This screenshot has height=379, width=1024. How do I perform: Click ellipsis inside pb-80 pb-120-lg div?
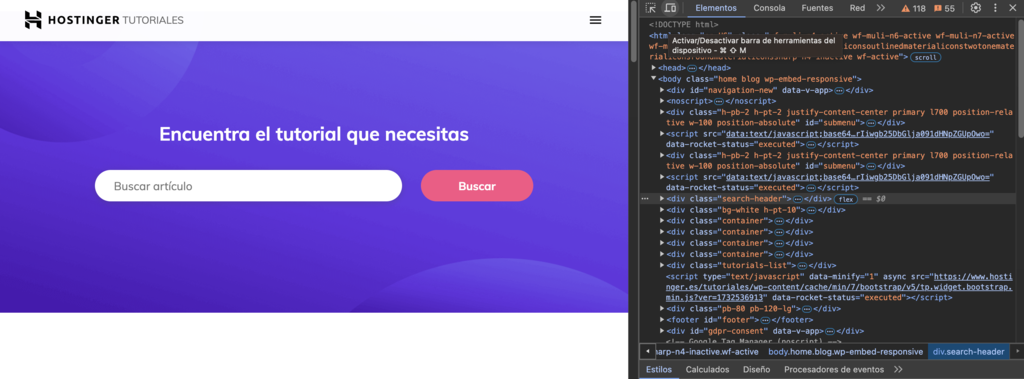pyautogui.click(x=807, y=308)
